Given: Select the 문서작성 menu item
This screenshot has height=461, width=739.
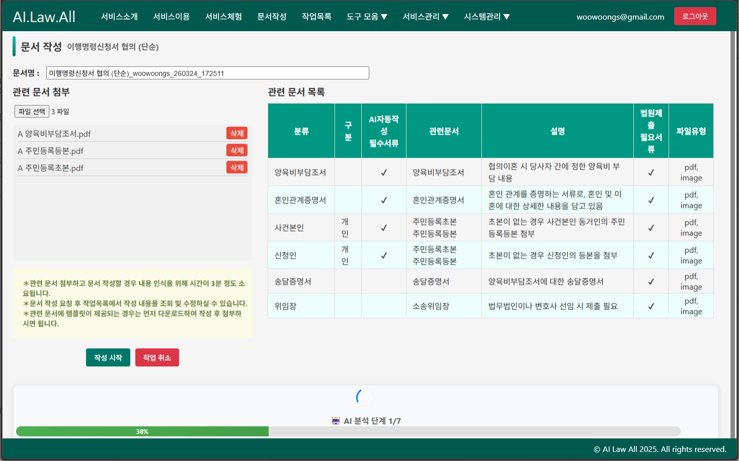Looking at the screenshot, I should coord(272,16).
